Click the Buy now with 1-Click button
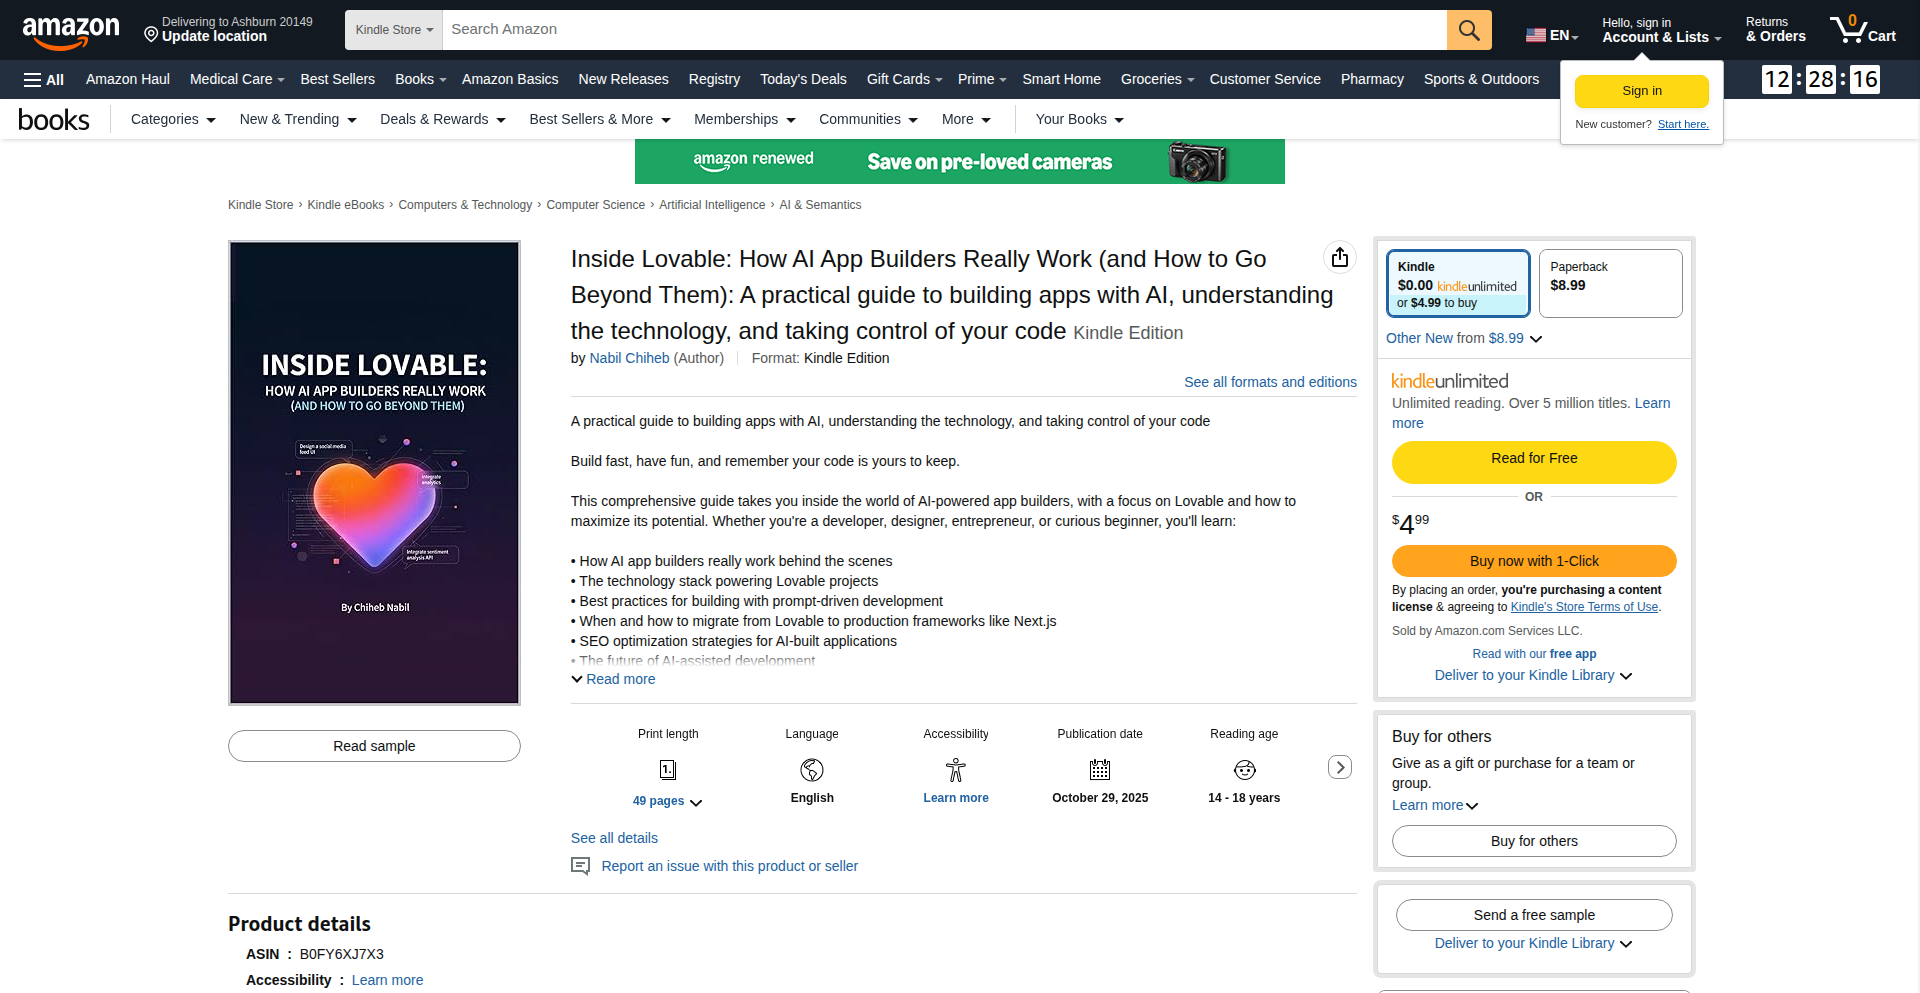 pos(1533,561)
